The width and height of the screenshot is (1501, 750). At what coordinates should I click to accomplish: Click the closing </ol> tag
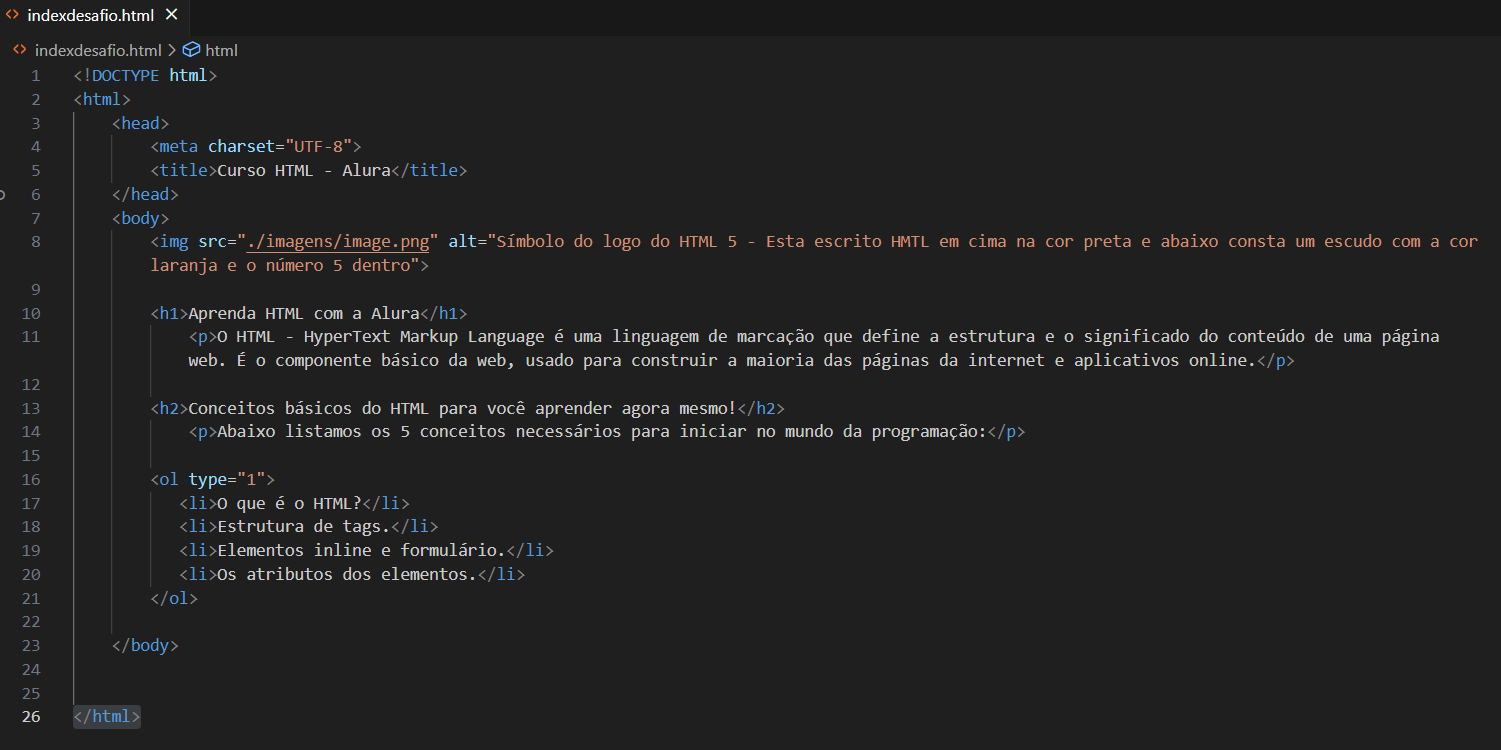click(174, 599)
